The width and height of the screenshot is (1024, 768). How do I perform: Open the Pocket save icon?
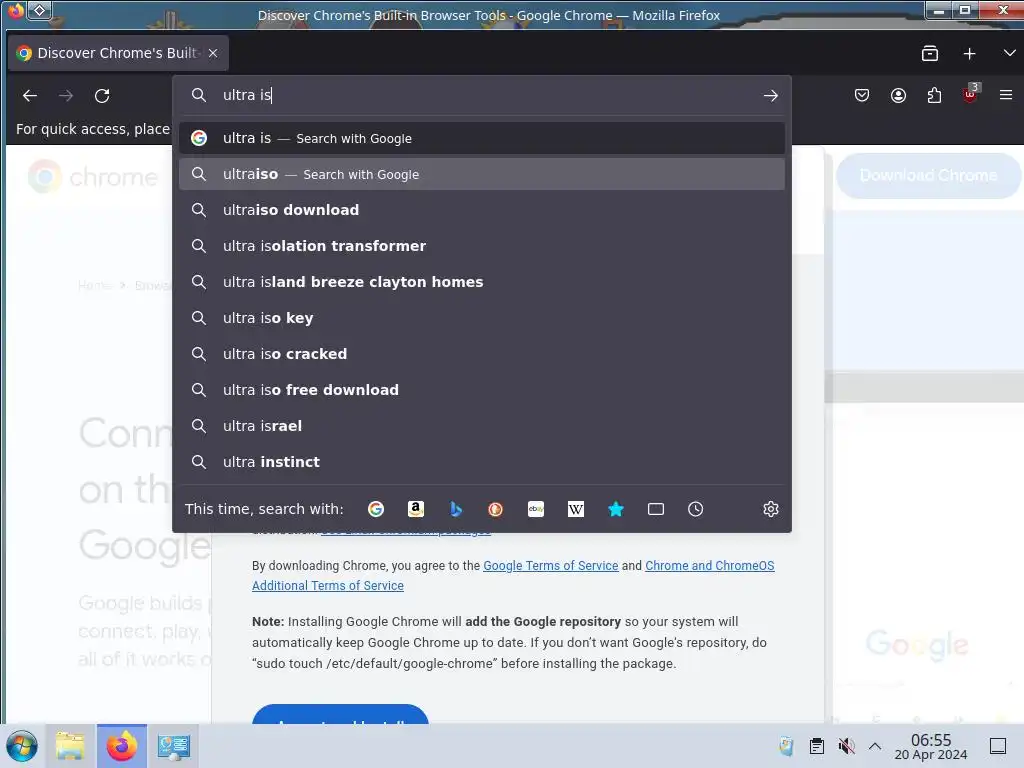click(x=862, y=95)
